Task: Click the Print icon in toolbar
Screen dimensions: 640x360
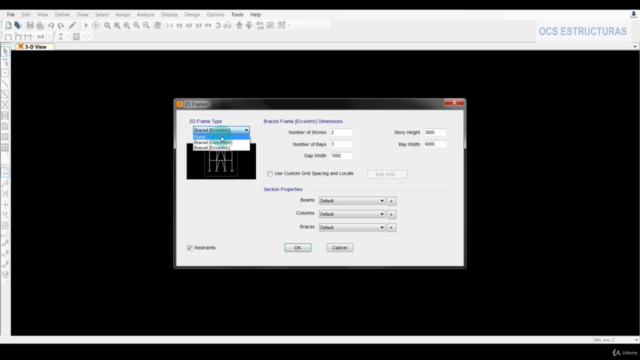Action: click(40, 25)
